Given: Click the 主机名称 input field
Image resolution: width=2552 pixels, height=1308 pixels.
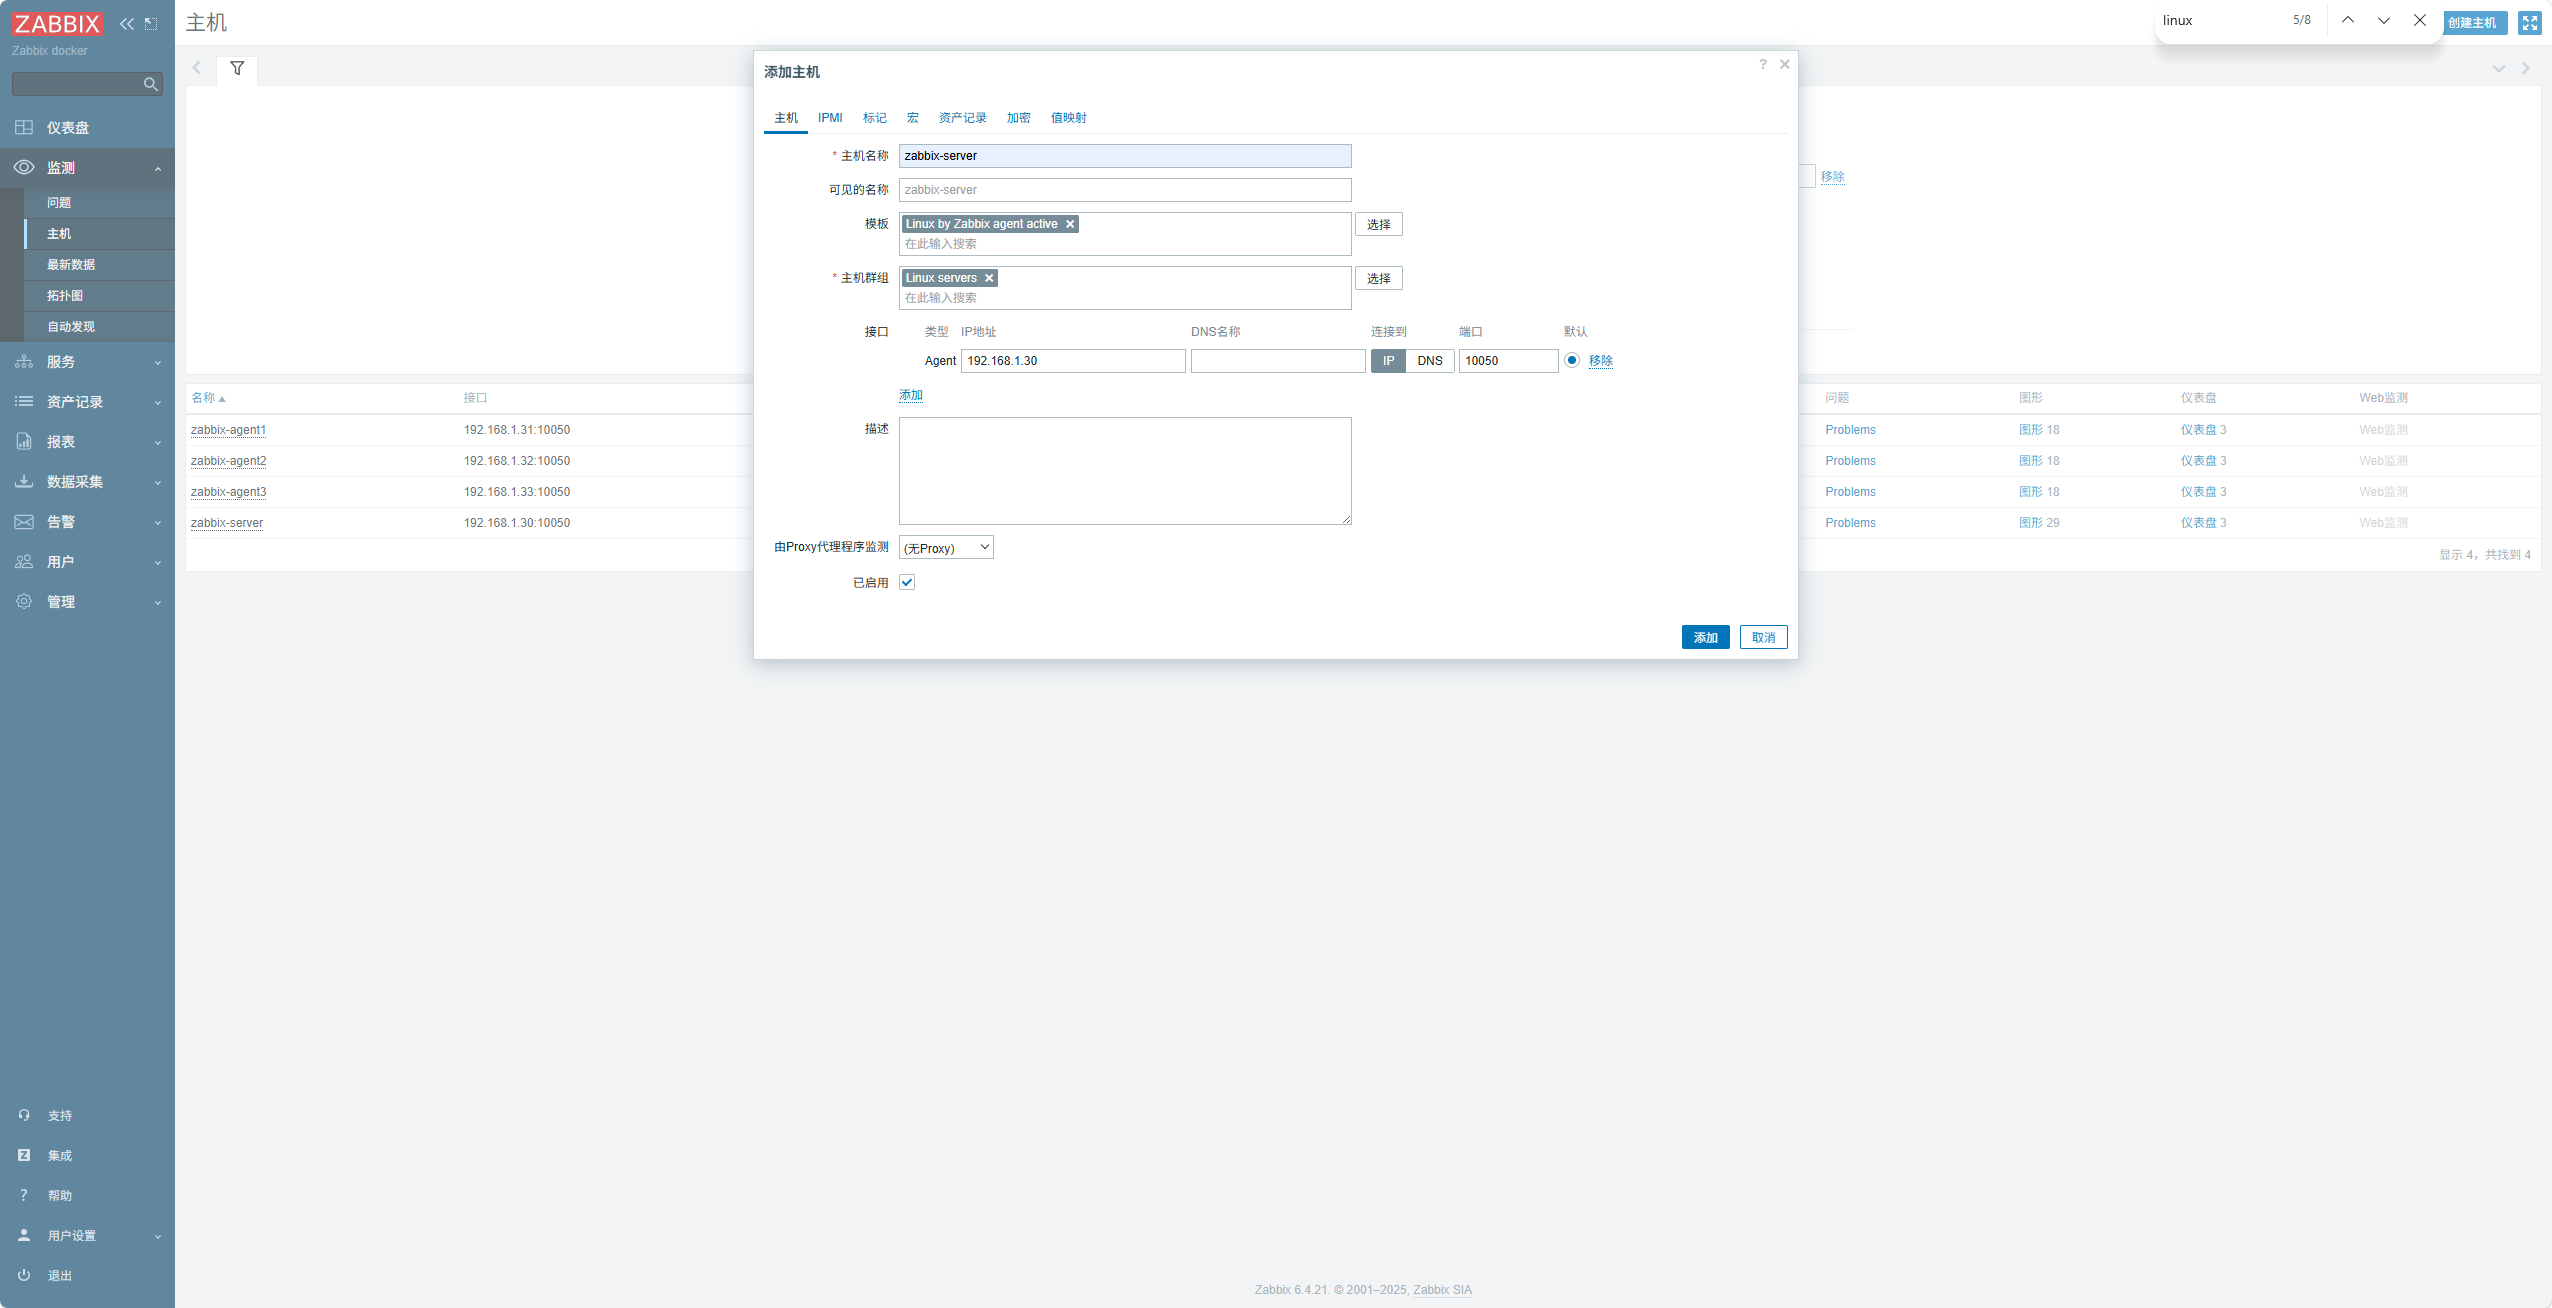Looking at the screenshot, I should click(1125, 156).
